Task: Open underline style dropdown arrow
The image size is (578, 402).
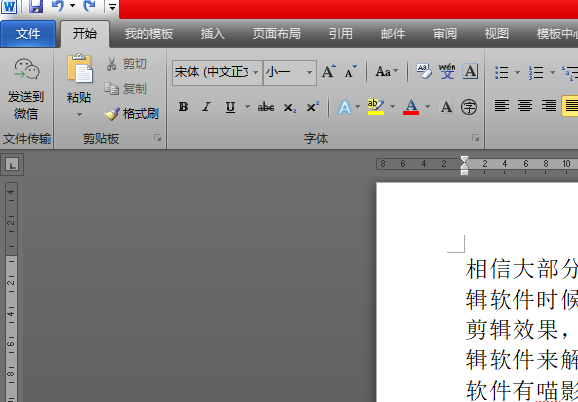Action: point(247,107)
